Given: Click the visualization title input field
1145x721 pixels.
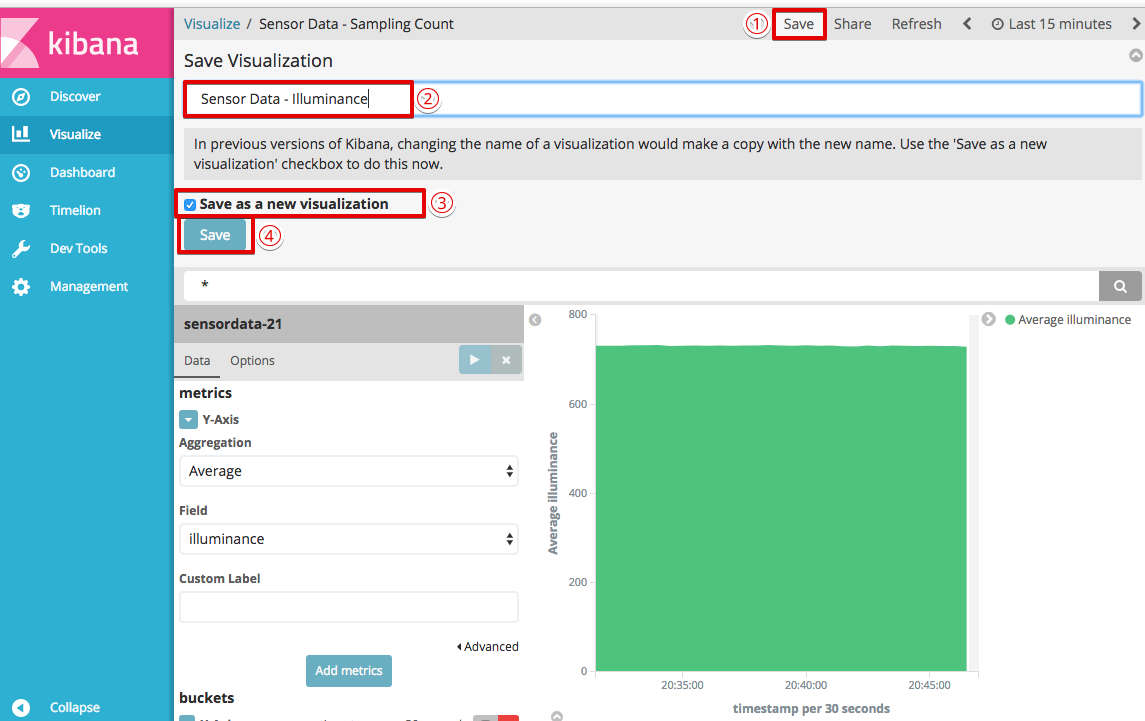Looking at the screenshot, I should [663, 99].
